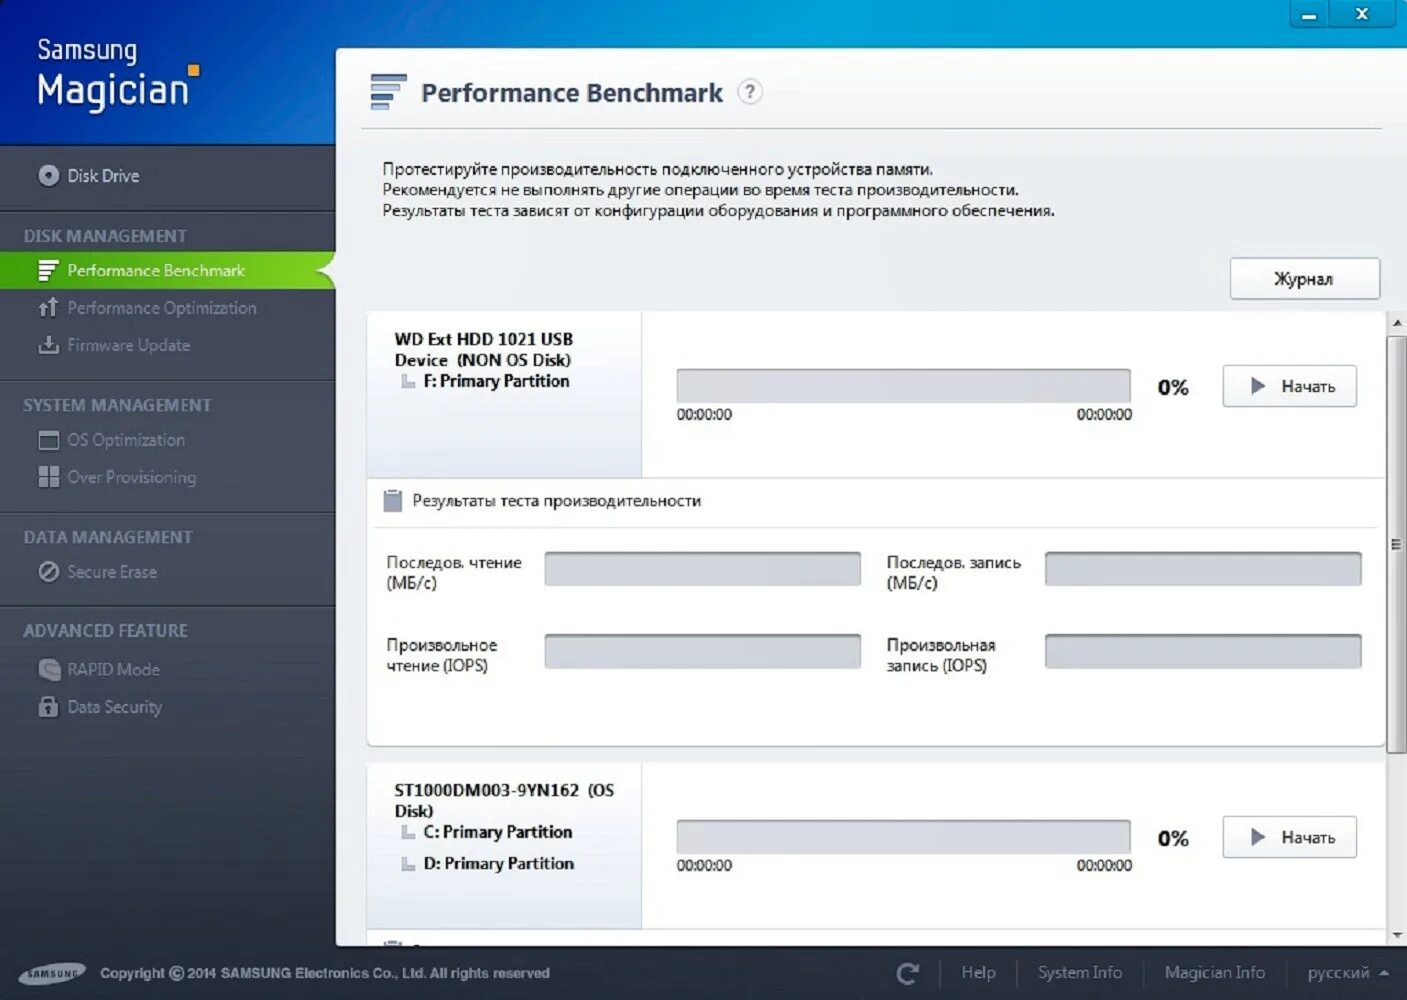Select Performance Benchmark in the sidebar

(x=167, y=270)
